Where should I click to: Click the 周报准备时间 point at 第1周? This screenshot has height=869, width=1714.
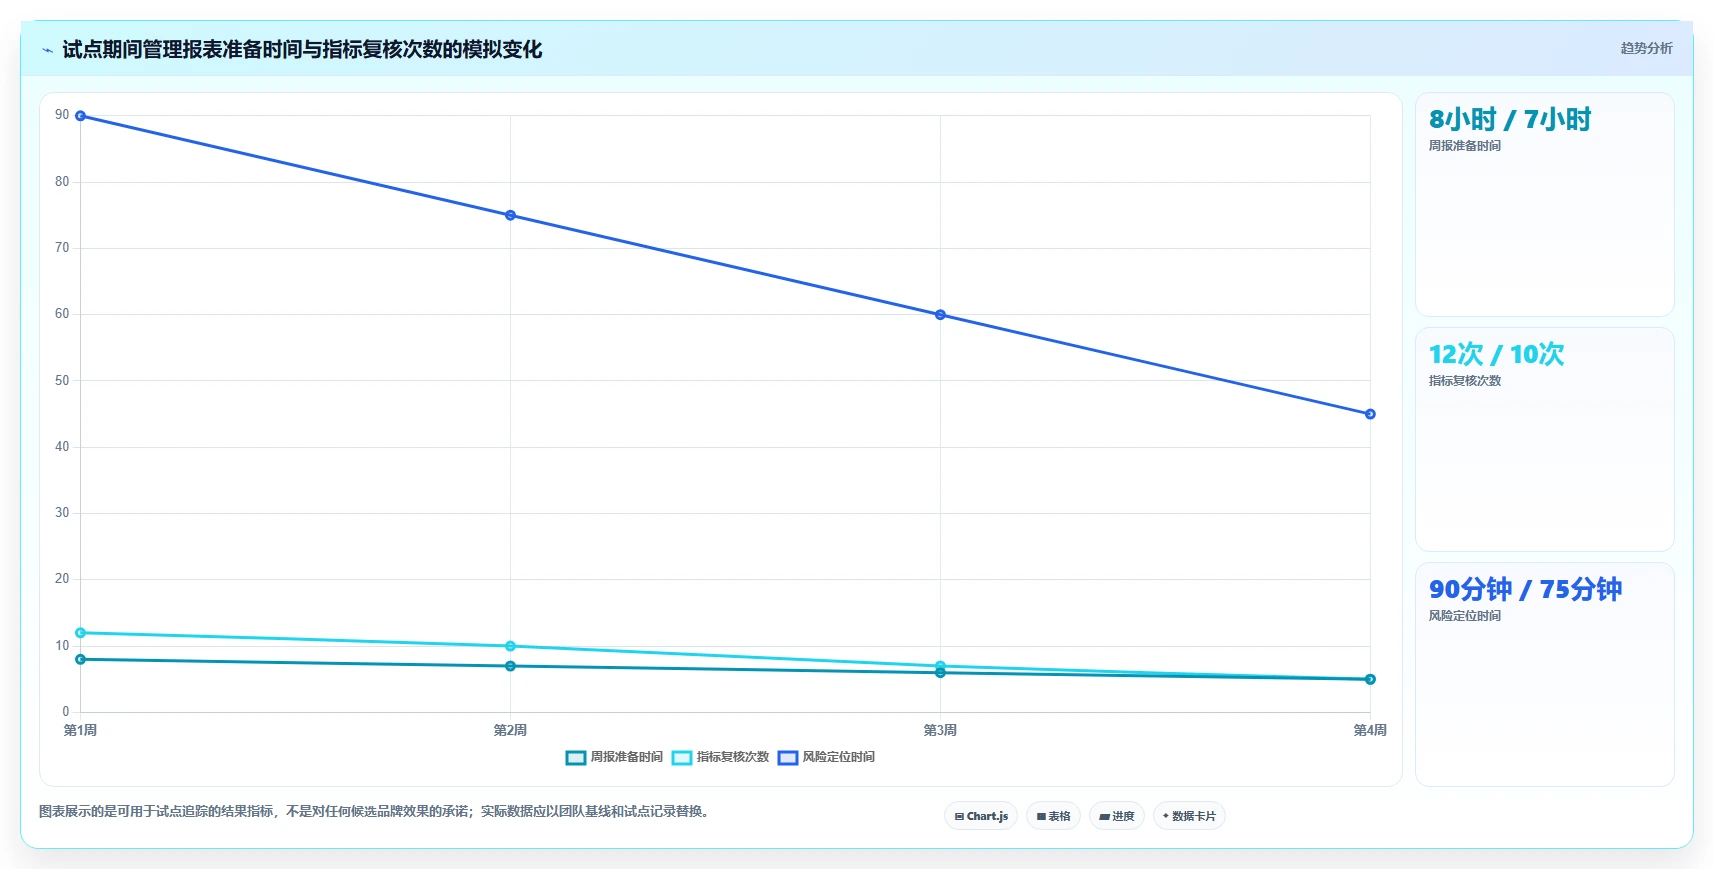pos(80,659)
